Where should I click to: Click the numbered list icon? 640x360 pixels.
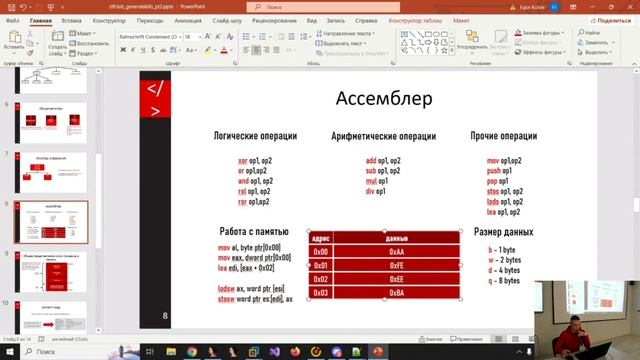(x=262, y=37)
